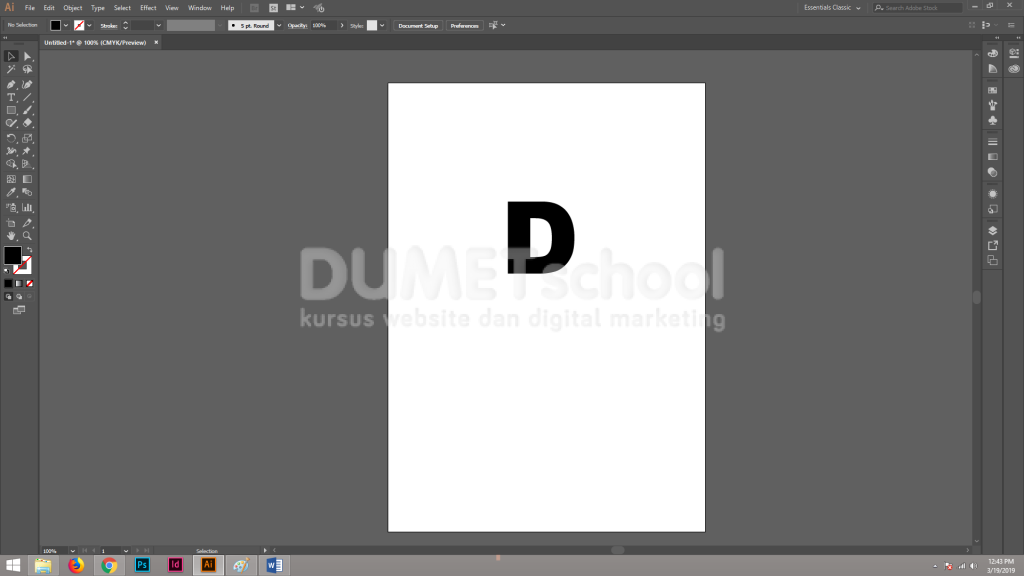Image resolution: width=1024 pixels, height=576 pixels.
Task: Open the Brushes panel icon
Action: pos(993,105)
